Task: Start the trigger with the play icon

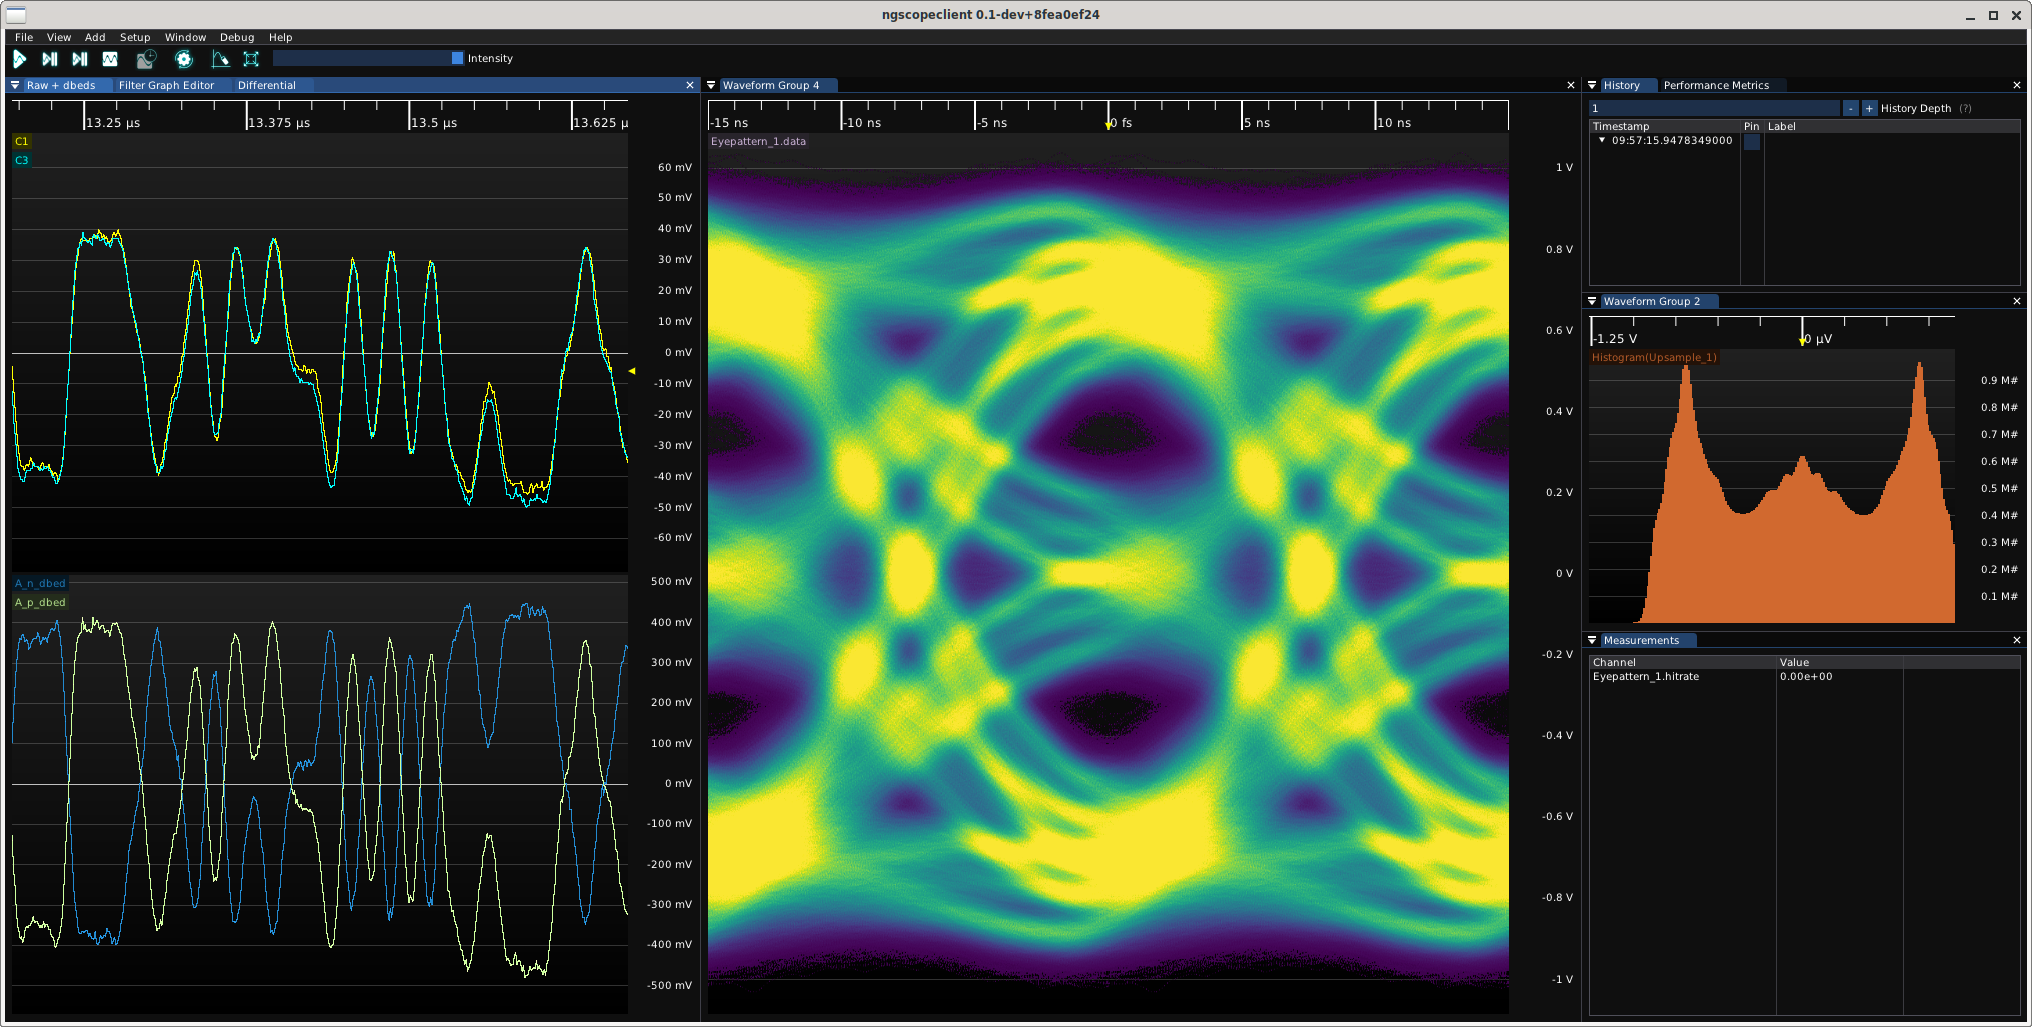Action: click(x=19, y=59)
